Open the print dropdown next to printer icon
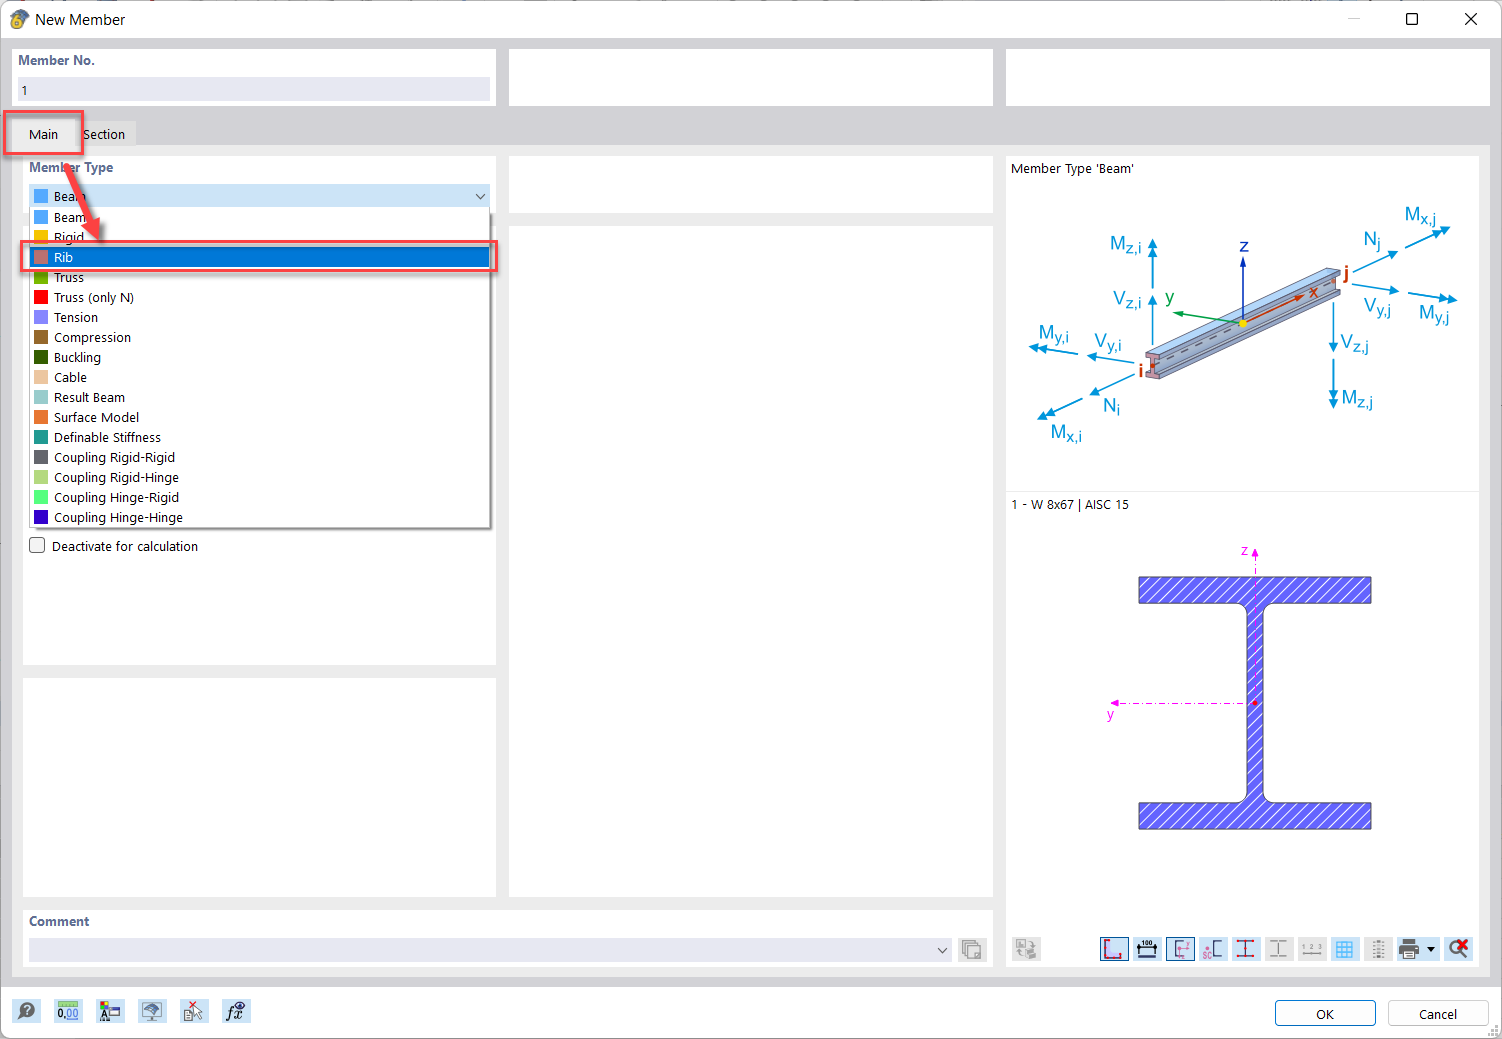 click(1429, 948)
